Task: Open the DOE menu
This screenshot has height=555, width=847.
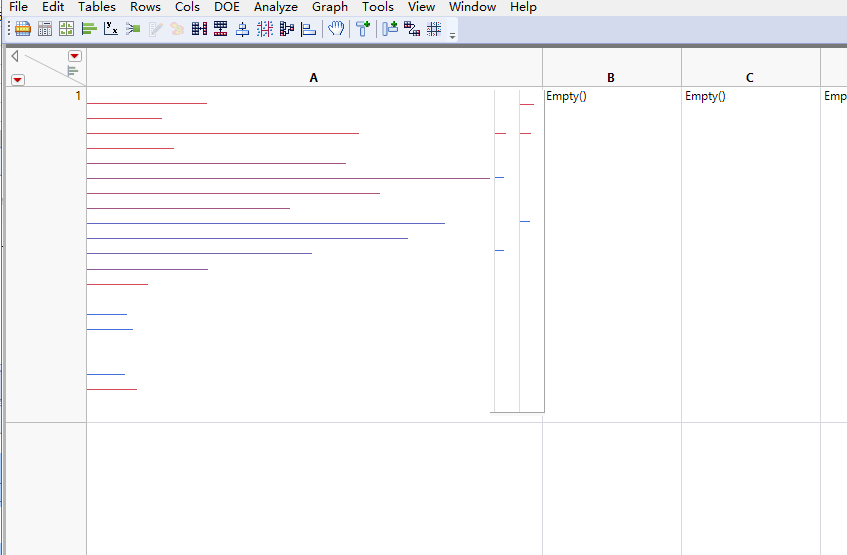Action: (227, 7)
